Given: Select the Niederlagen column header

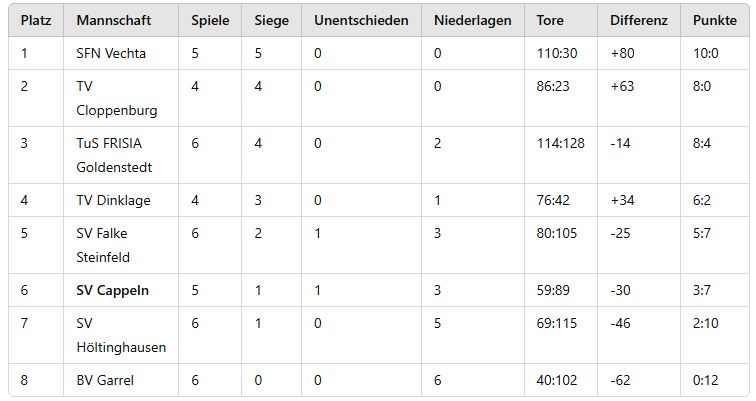Looking at the screenshot, I should coord(472,21).
